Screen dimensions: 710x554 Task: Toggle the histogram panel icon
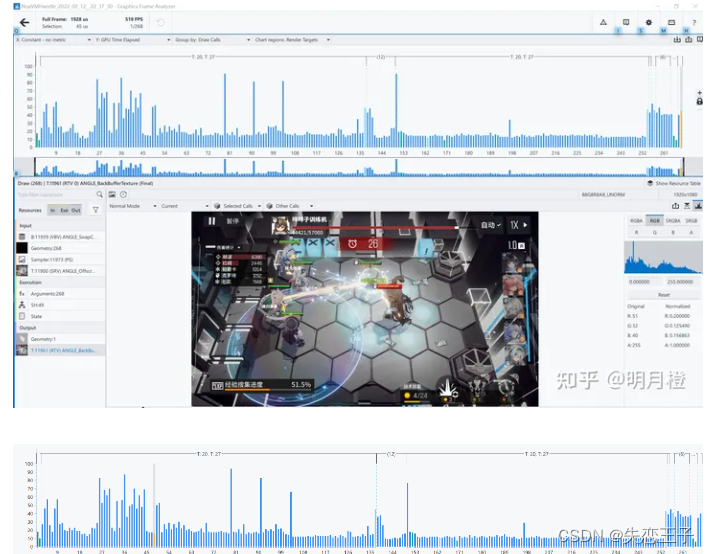(x=698, y=205)
